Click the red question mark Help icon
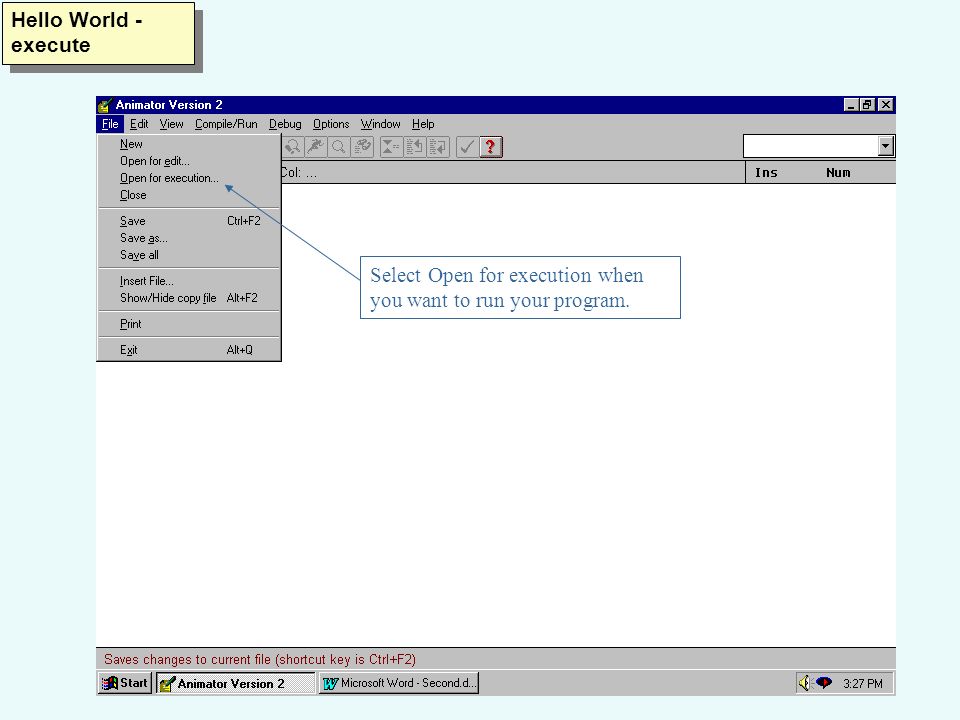 tap(490, 147)
